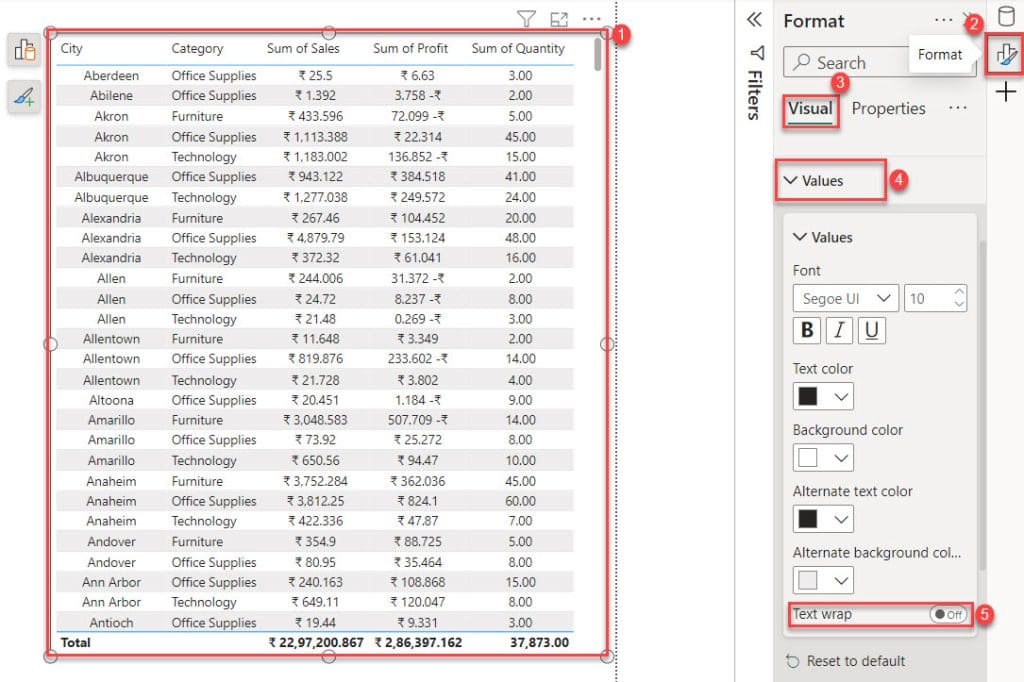Click the 60.00 quantity value
This screenshot has width=1024, height=682.
[520, 501]
